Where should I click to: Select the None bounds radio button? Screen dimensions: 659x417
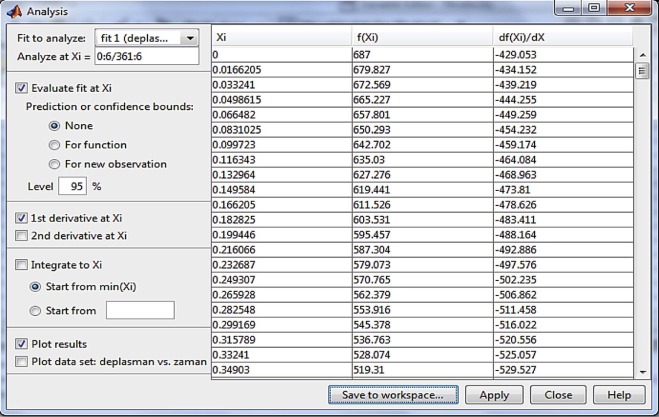[54, 126]
